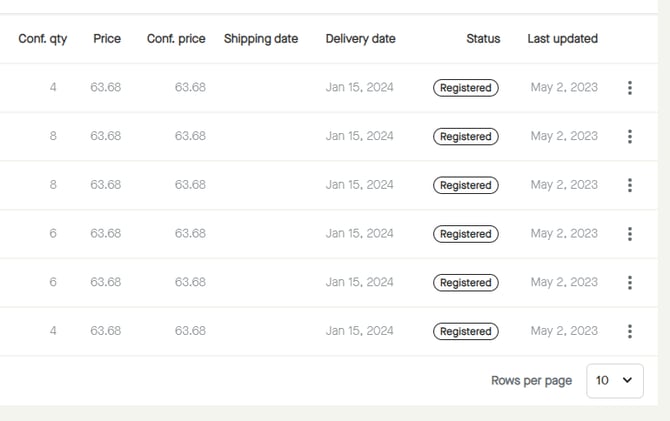Screen dimensions: 670x421
Task: Click the Registered status badge in the second row
Action: [x=466, y=137]
